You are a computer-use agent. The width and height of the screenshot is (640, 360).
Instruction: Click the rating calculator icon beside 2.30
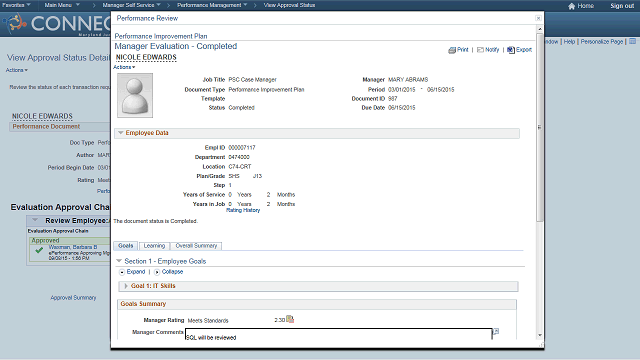pyautogui.click(x=290, y=319)
